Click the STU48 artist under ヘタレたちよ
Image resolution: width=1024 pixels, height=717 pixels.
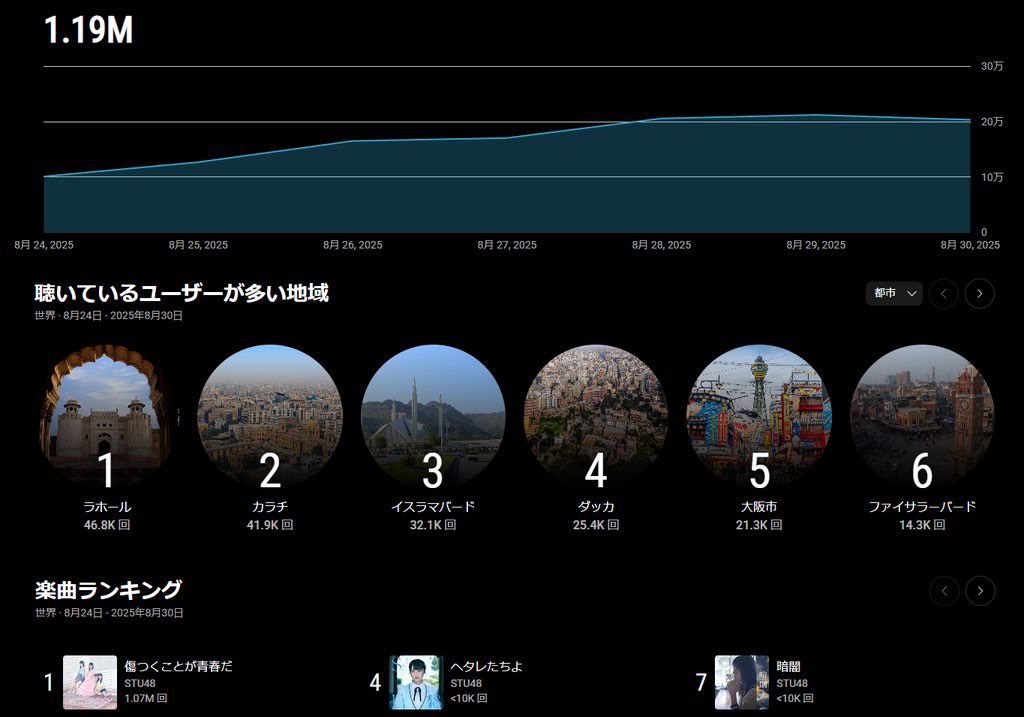tap(466, 683)
